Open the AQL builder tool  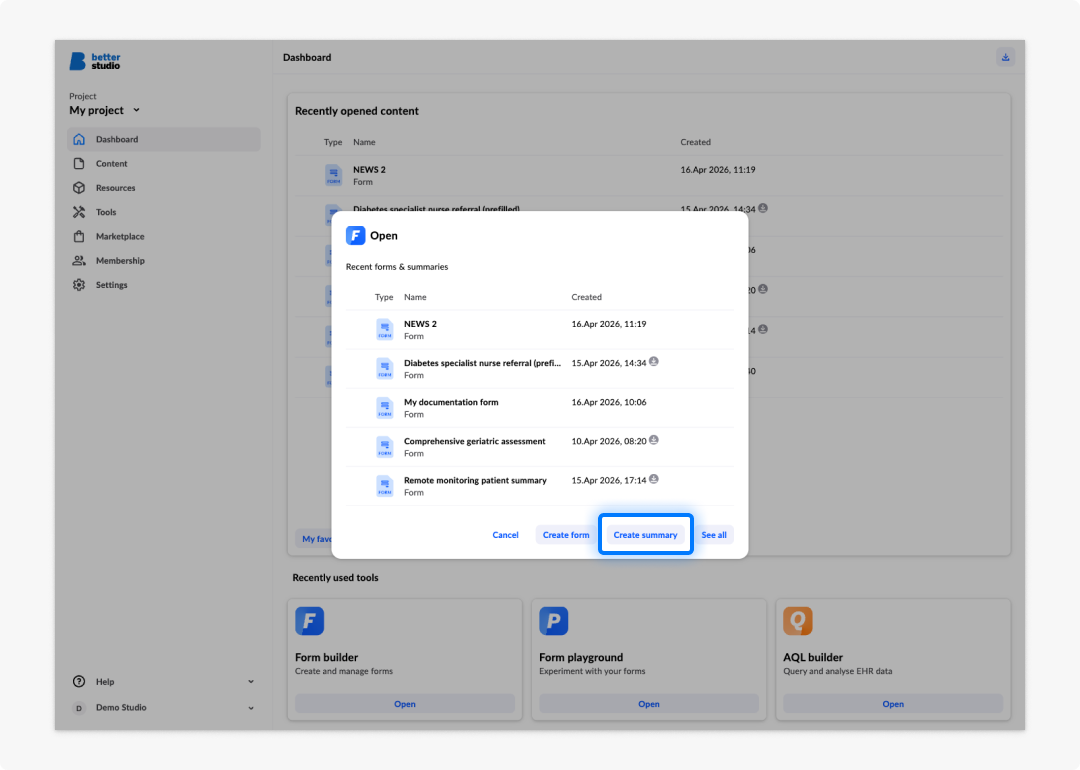(893, 704)
